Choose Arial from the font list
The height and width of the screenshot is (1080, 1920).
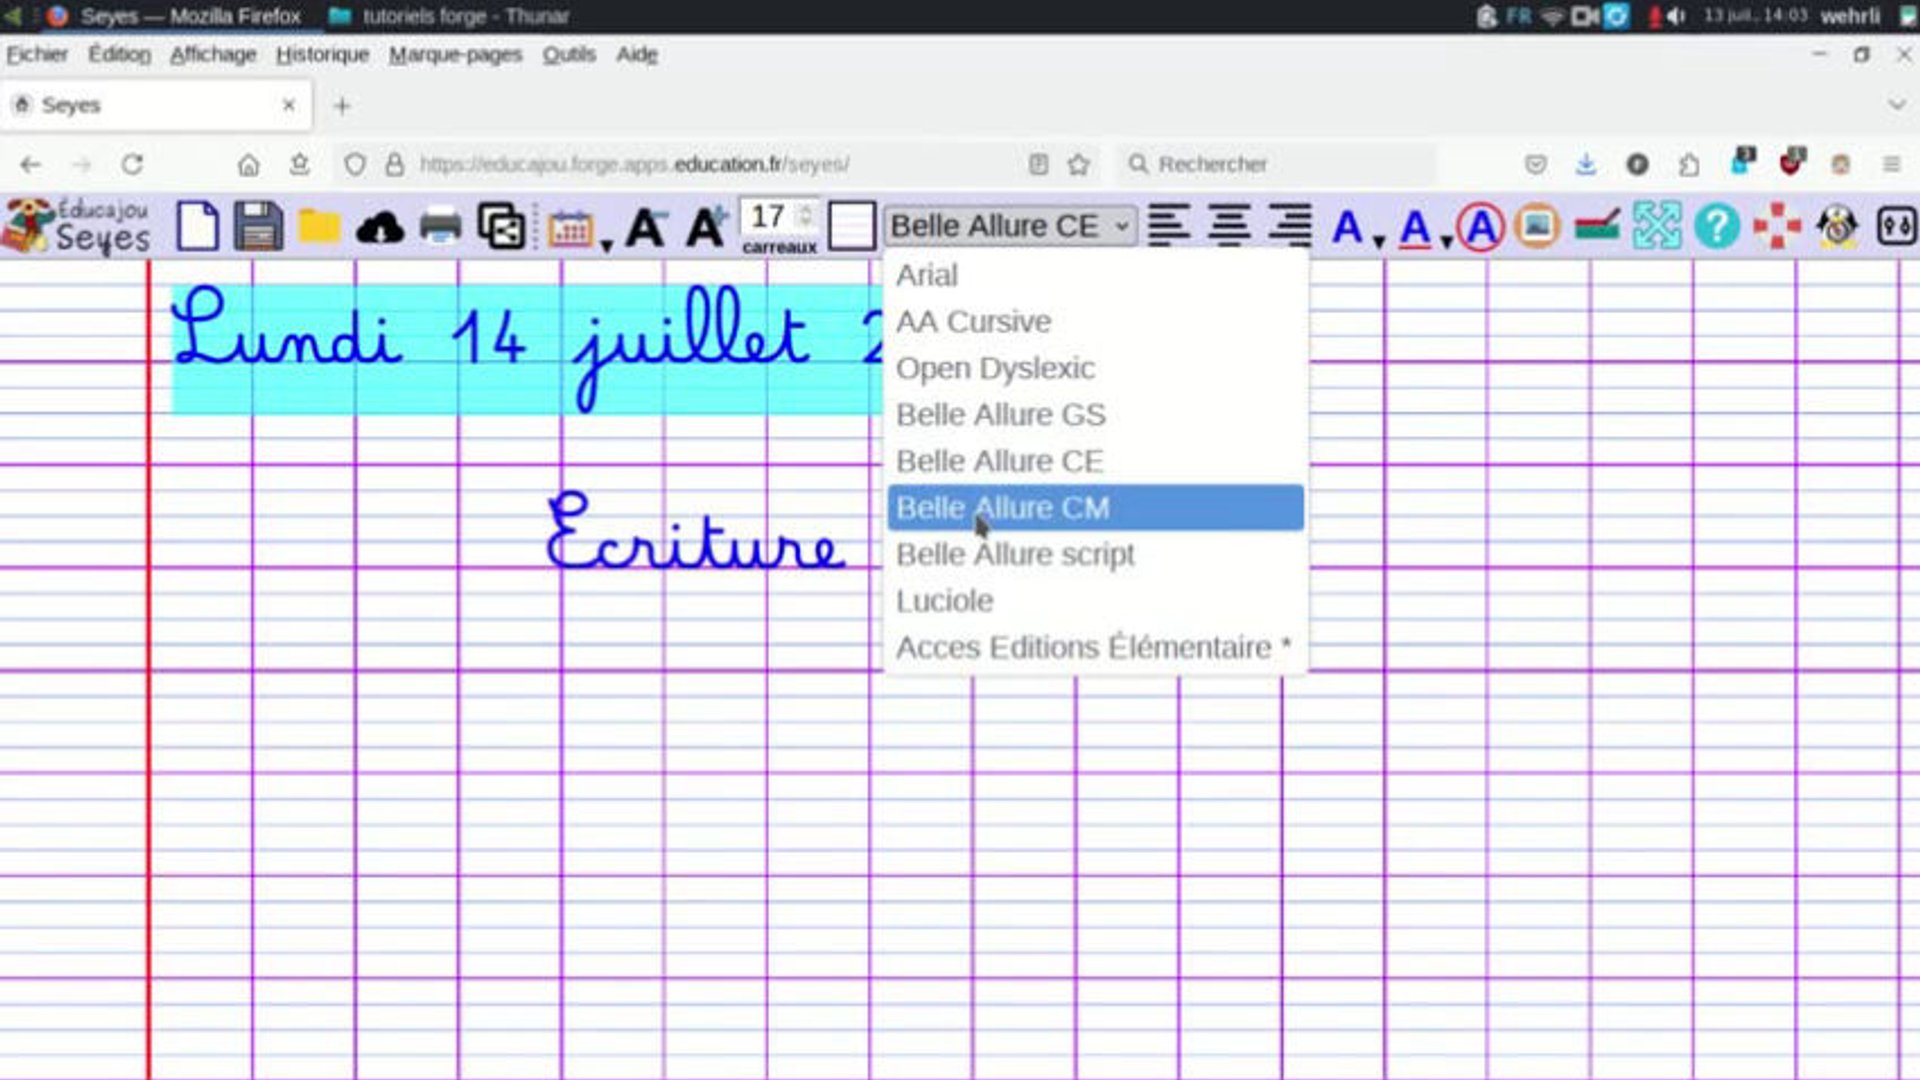(x=1096, y=275)
